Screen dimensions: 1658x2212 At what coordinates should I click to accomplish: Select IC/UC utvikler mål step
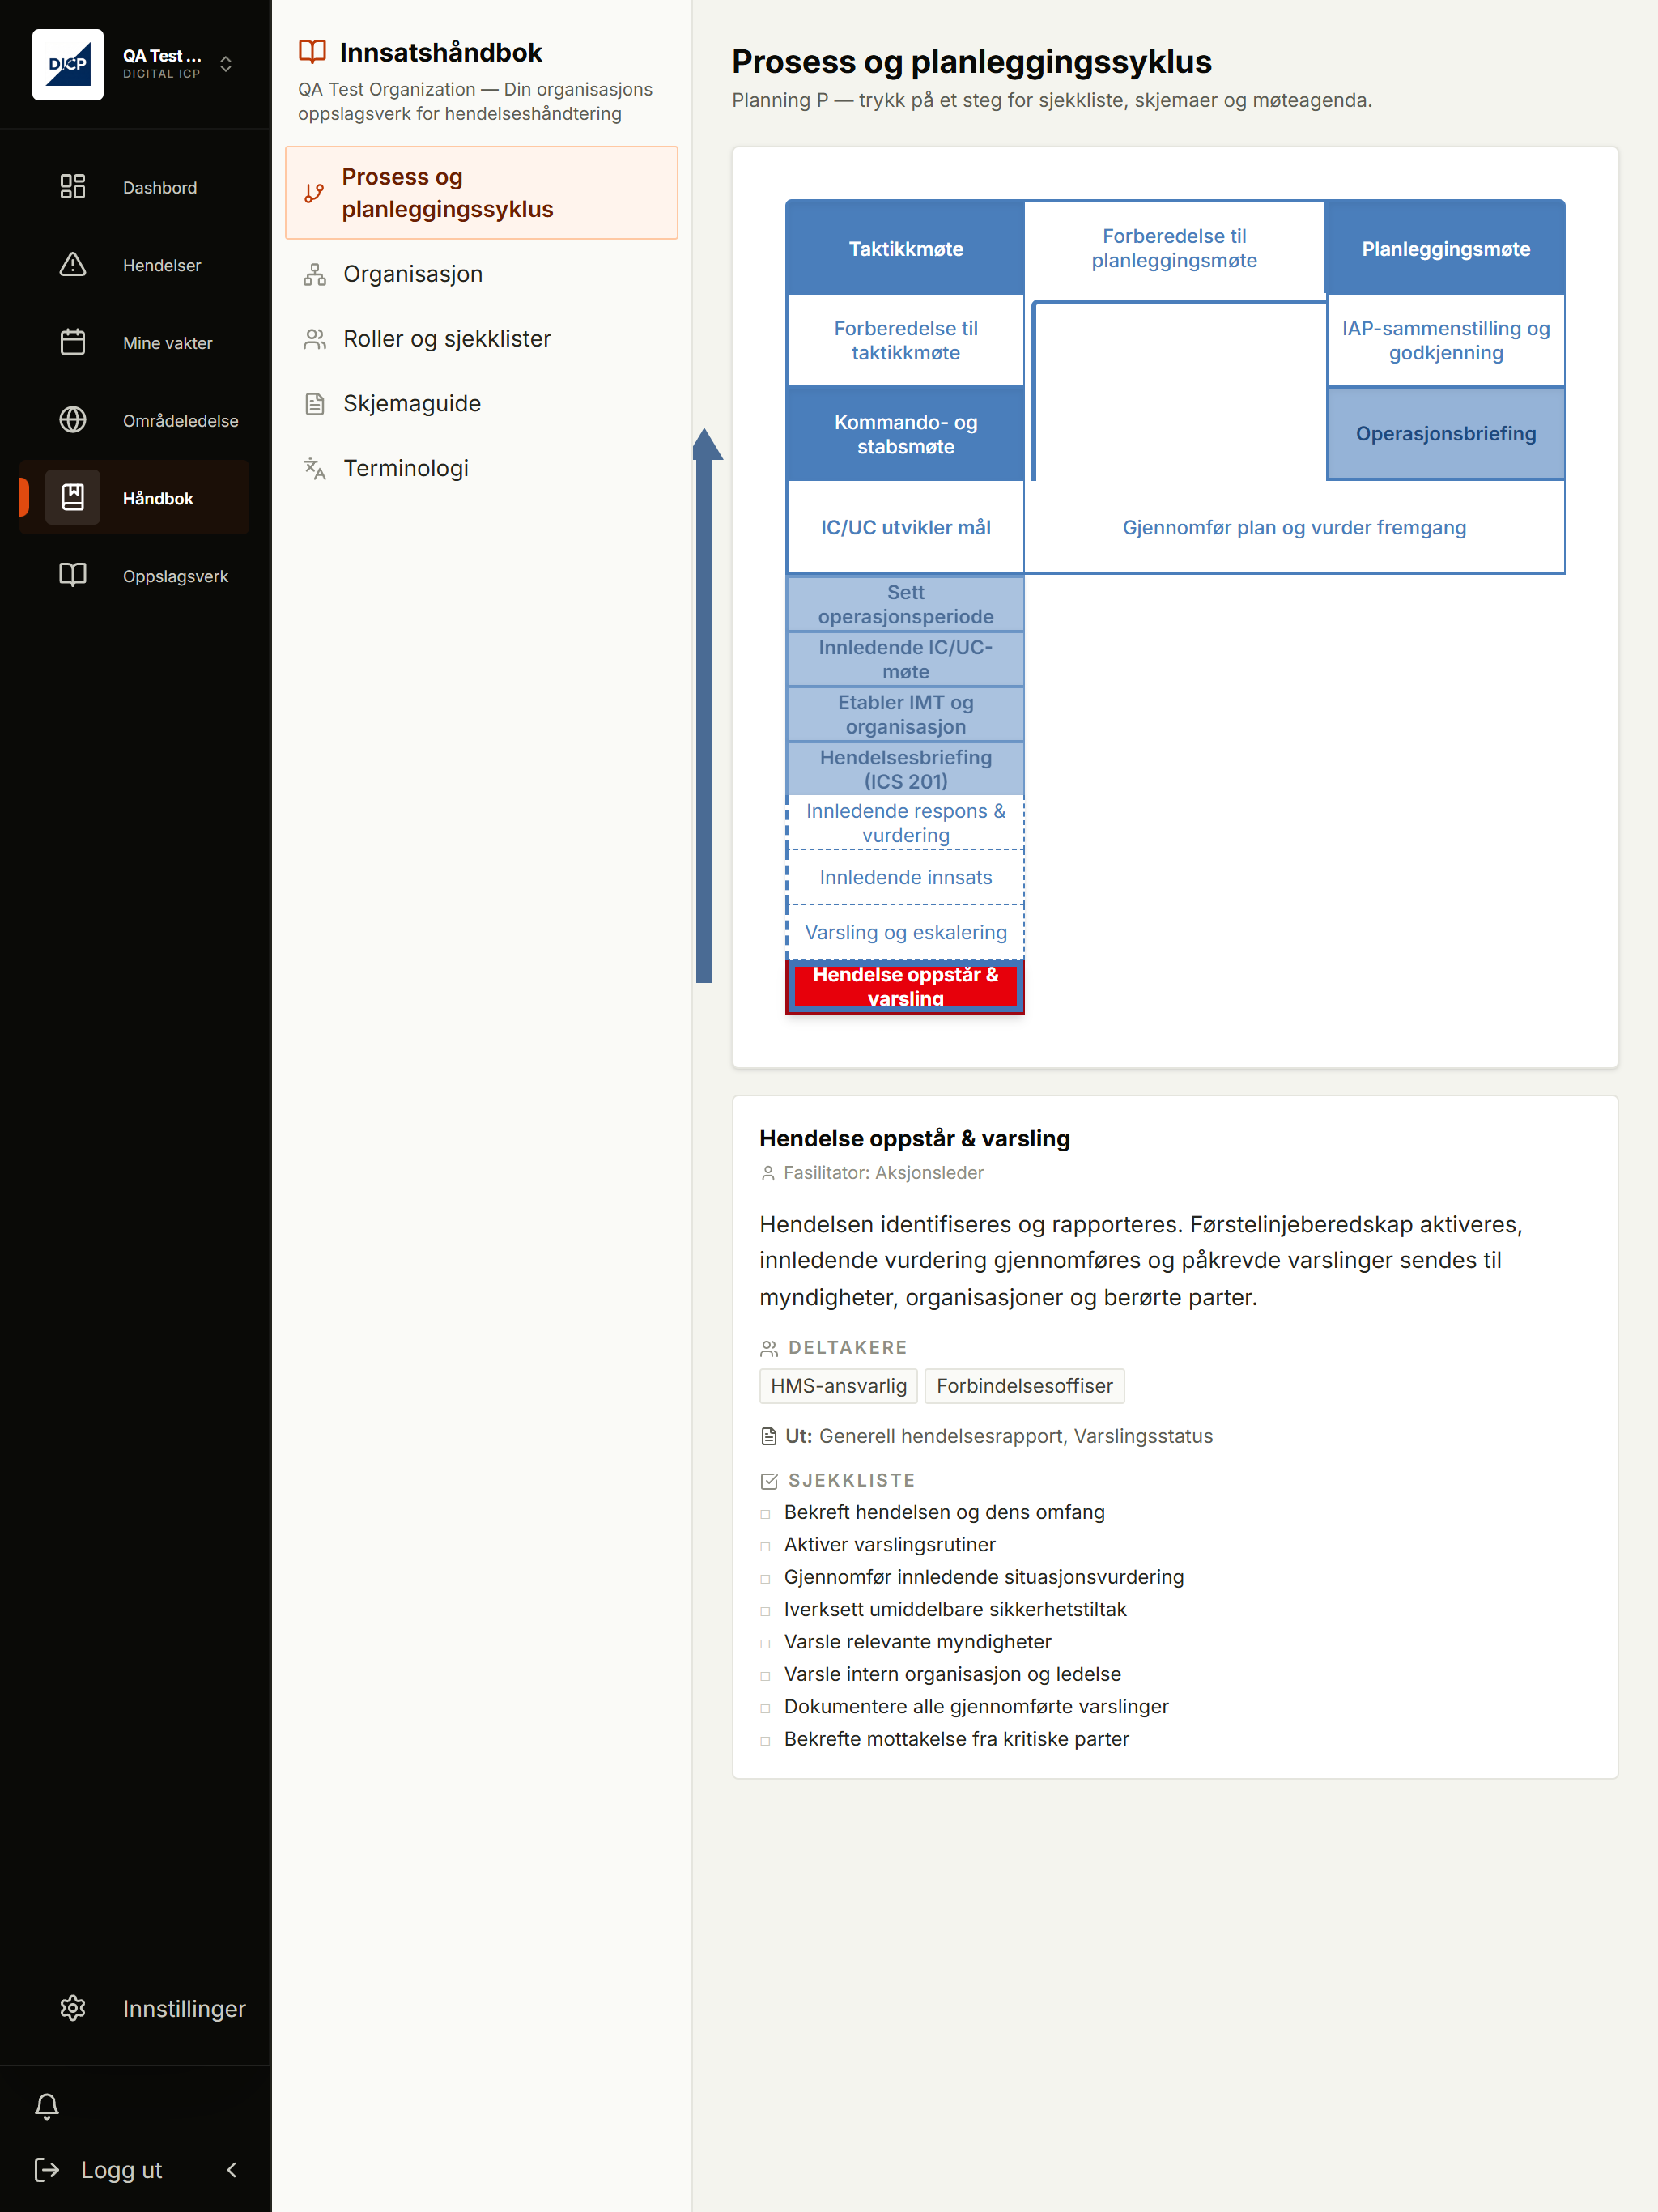pyautogui.click(x=905, y=527)
